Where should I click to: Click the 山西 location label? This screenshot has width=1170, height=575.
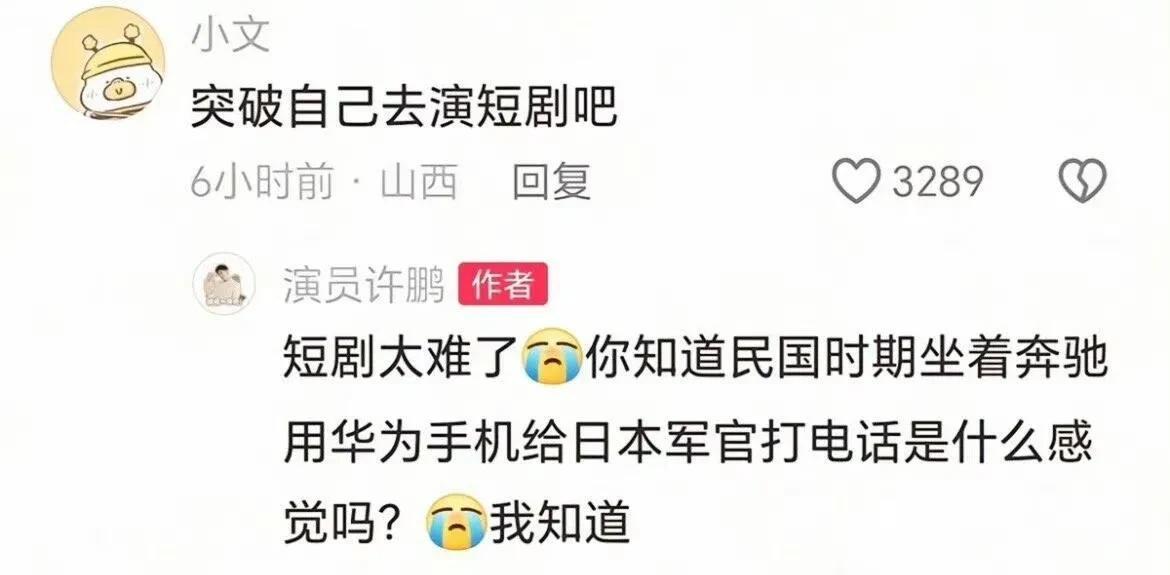click(x=419, y=181)
